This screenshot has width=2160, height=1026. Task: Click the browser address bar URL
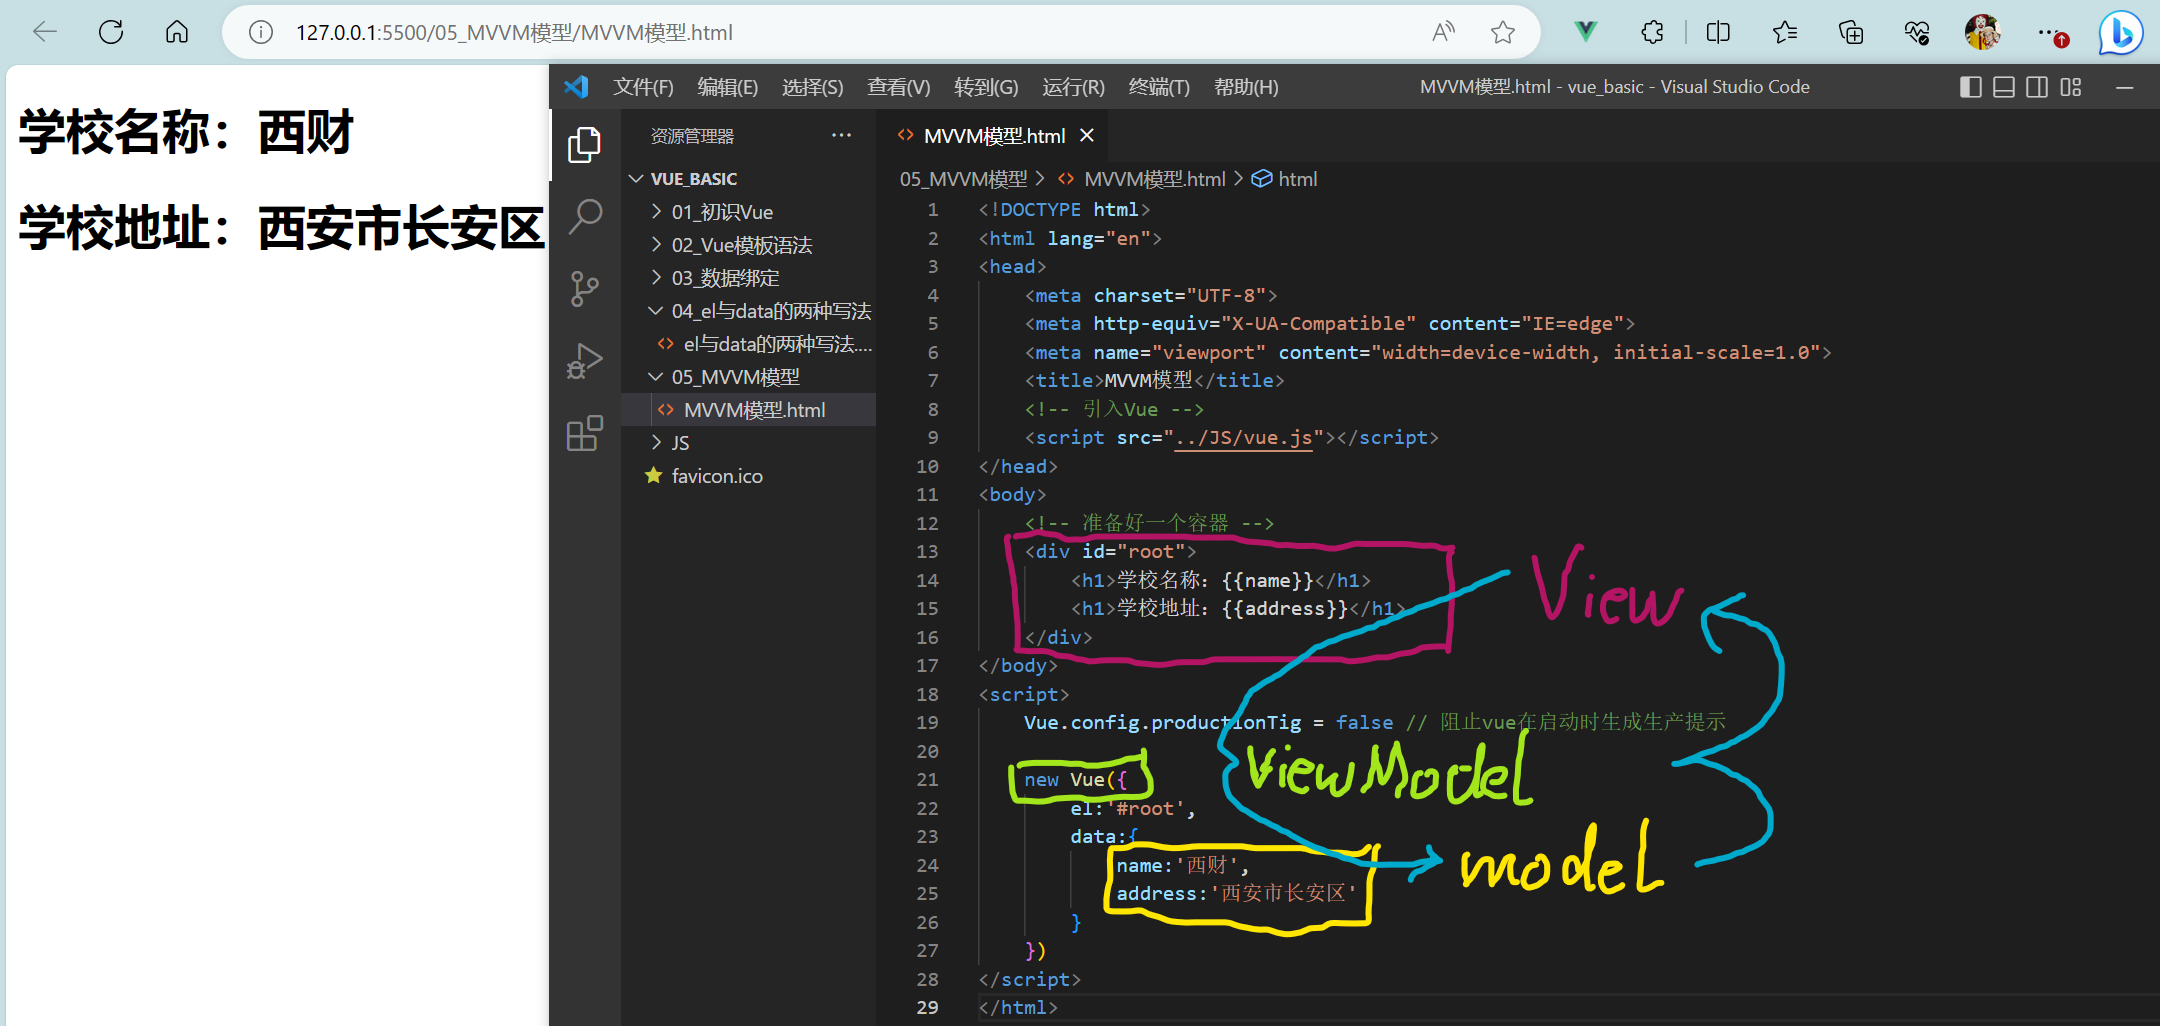pos(514,33)
